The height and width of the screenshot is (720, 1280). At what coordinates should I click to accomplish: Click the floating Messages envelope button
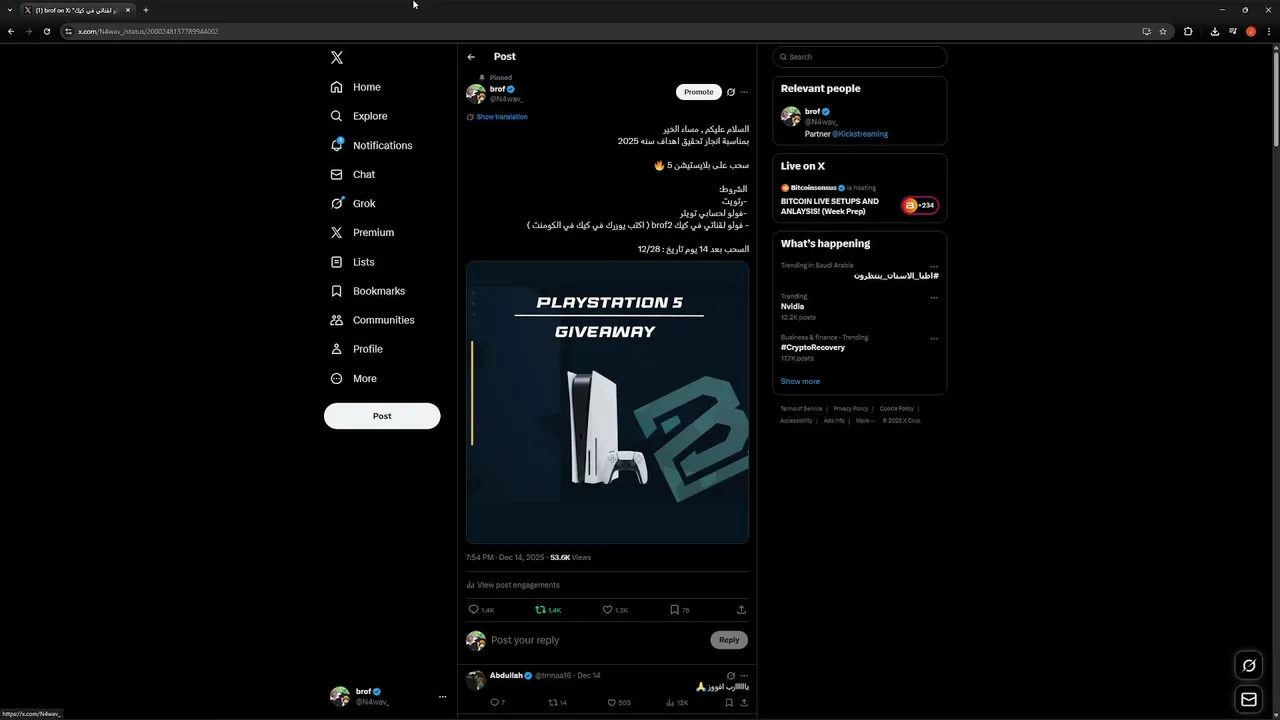1249,700
